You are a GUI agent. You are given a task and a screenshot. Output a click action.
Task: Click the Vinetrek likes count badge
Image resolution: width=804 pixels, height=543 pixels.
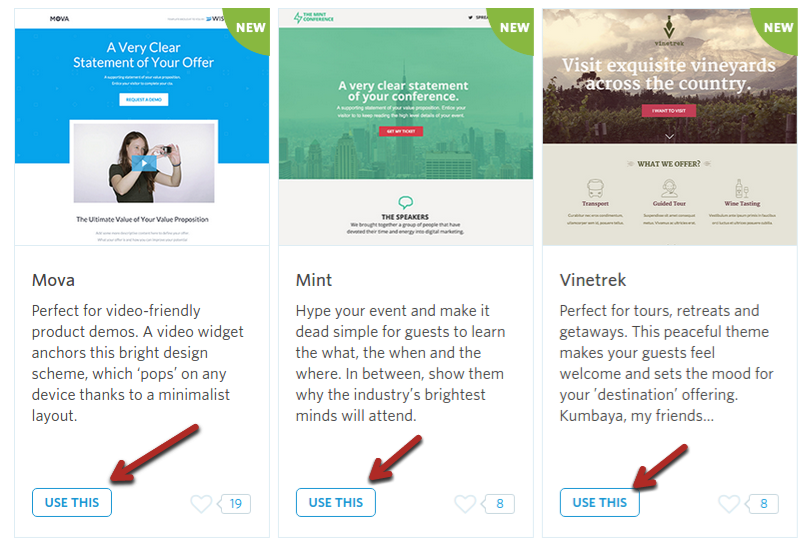pyautogui.click(x=762, y=504)
